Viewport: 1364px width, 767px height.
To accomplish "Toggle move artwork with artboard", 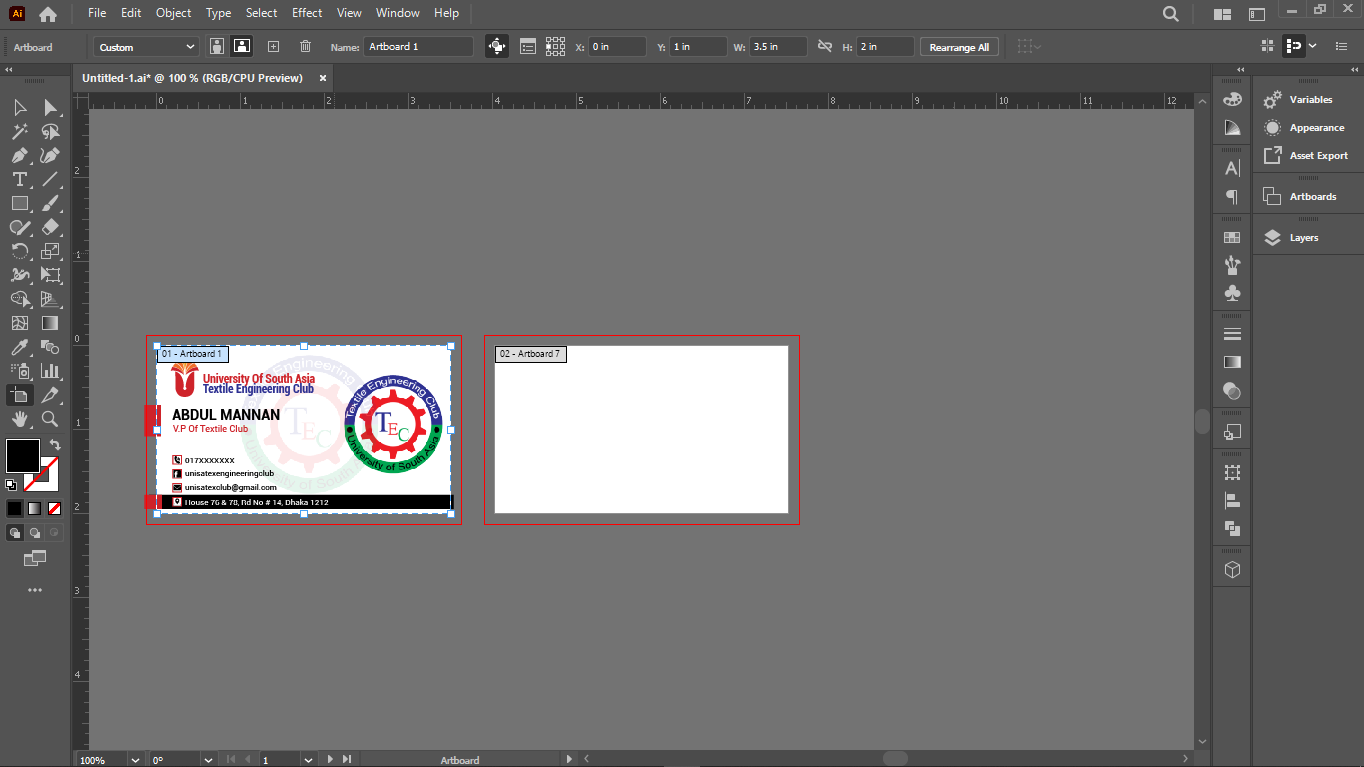I will coord(497,47).
